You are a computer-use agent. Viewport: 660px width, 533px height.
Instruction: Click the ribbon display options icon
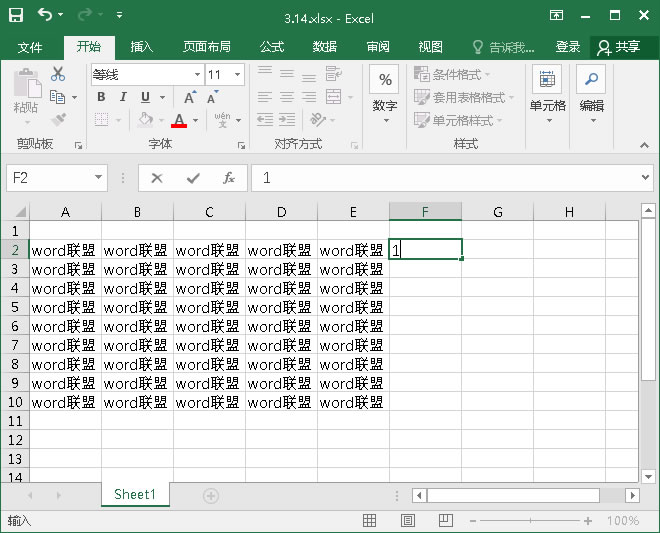point(556,16)
